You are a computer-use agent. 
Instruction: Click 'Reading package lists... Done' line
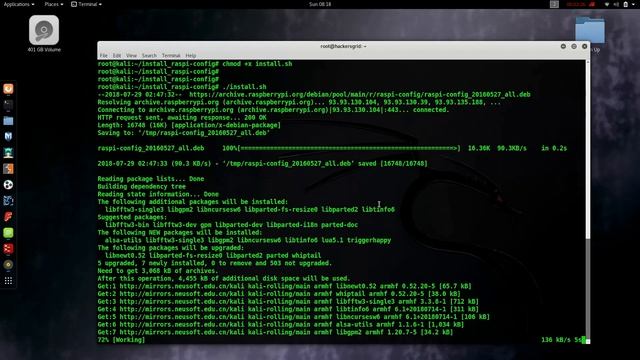[x=151, y=179]
